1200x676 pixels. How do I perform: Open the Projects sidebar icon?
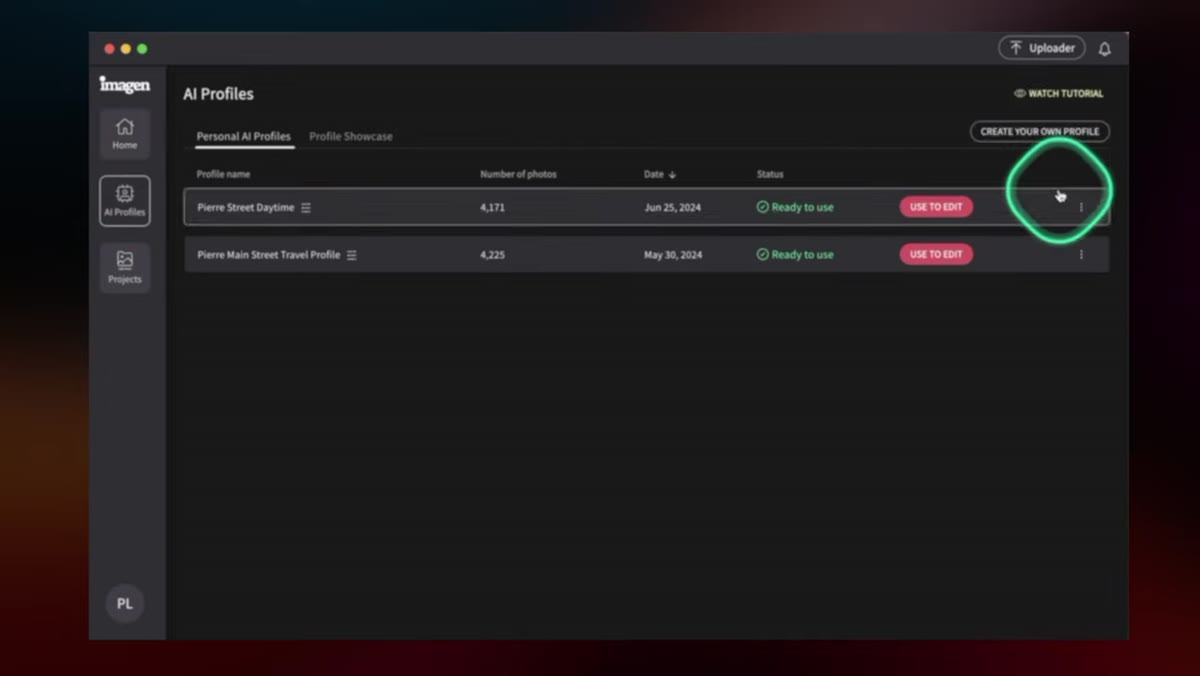125,267
